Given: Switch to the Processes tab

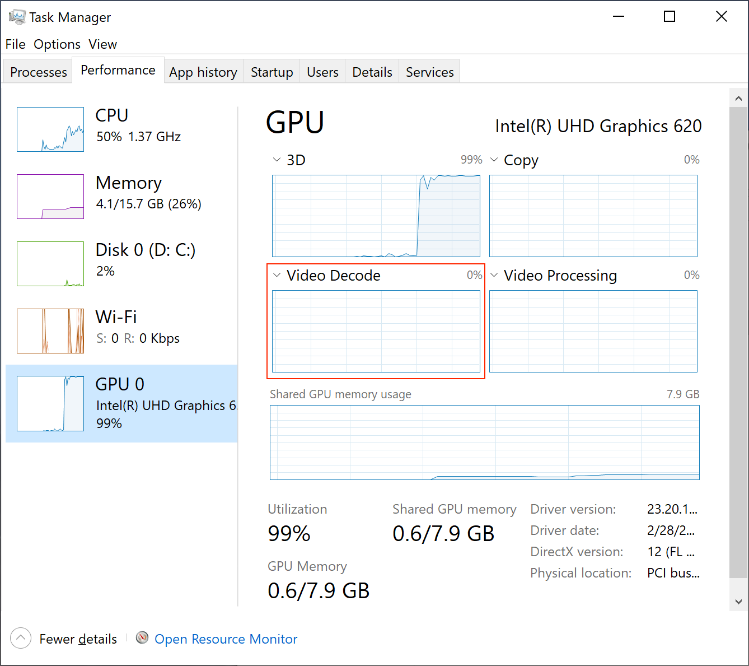Looking at the screenshot, I should pos(38,72).
